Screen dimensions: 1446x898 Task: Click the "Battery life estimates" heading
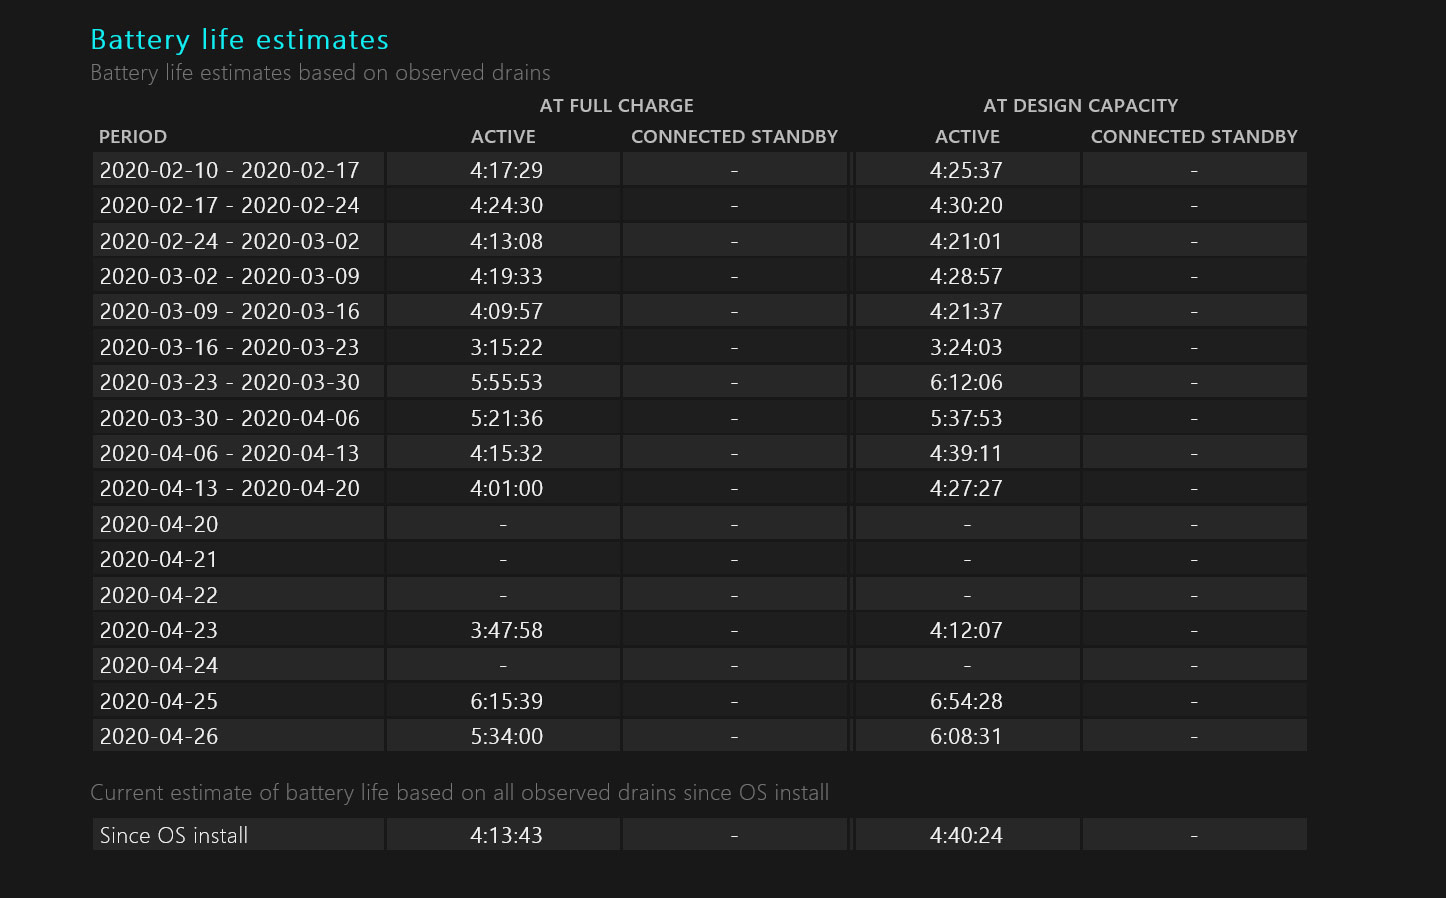tap(239, 40)
